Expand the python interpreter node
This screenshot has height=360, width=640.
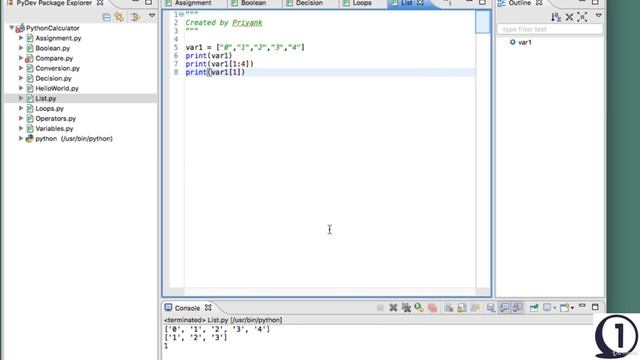21,138
